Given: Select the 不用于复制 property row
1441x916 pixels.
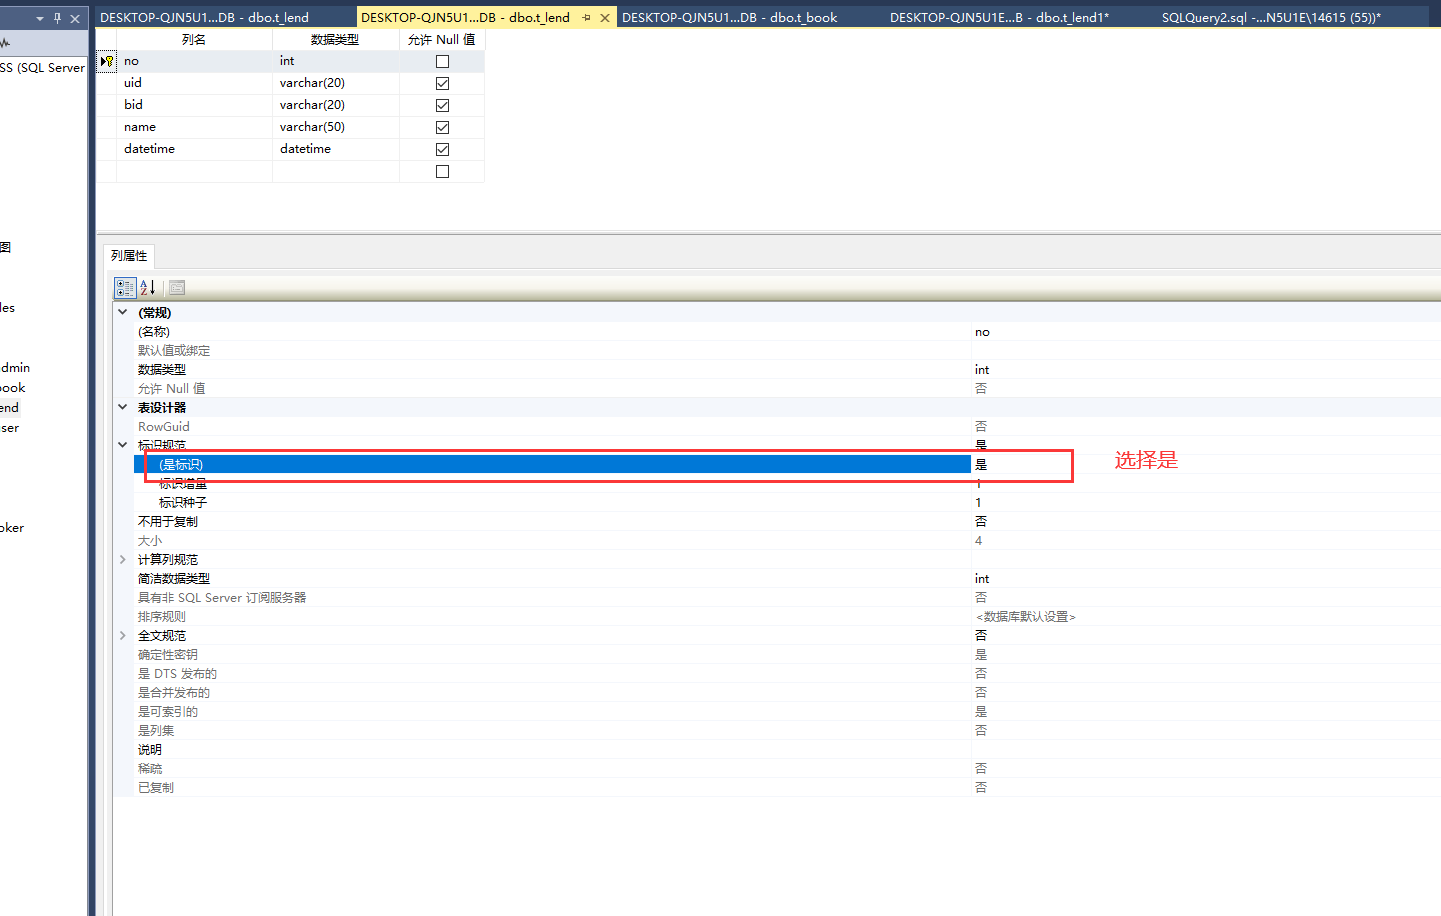Looking at the screenshot, I should 787,522.
